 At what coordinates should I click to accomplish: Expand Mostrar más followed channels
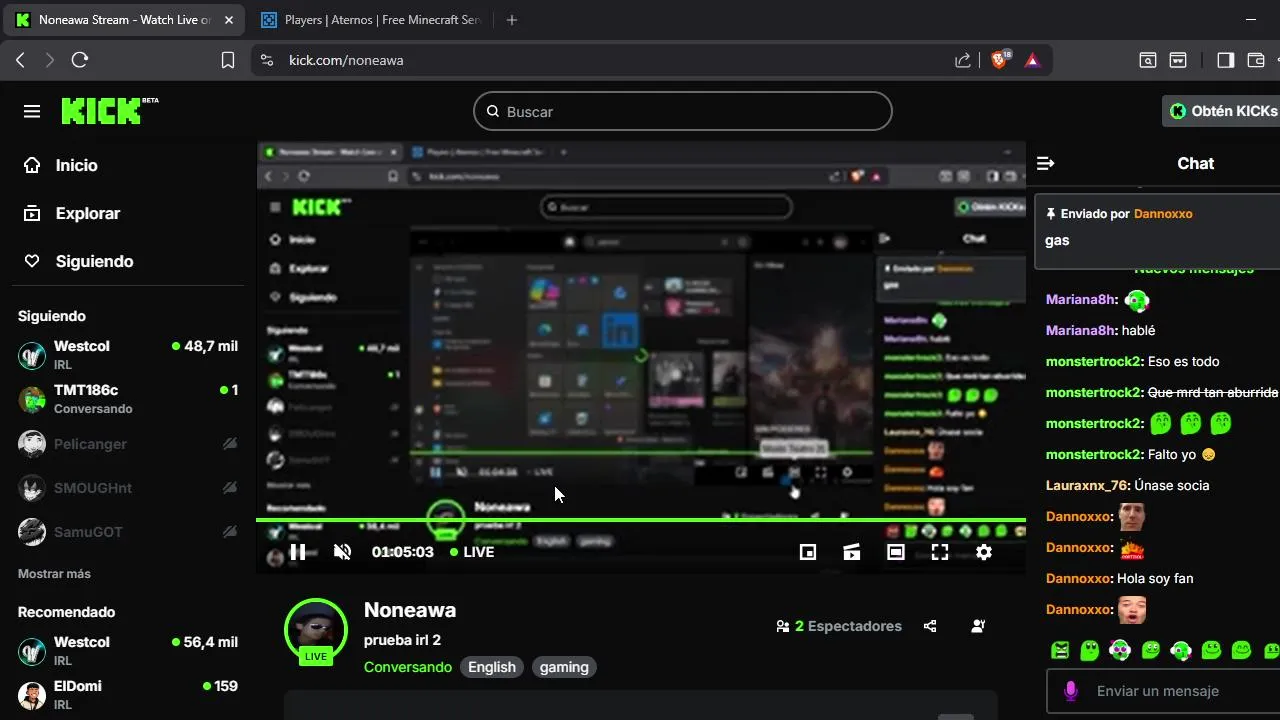(x=54, y=574)
